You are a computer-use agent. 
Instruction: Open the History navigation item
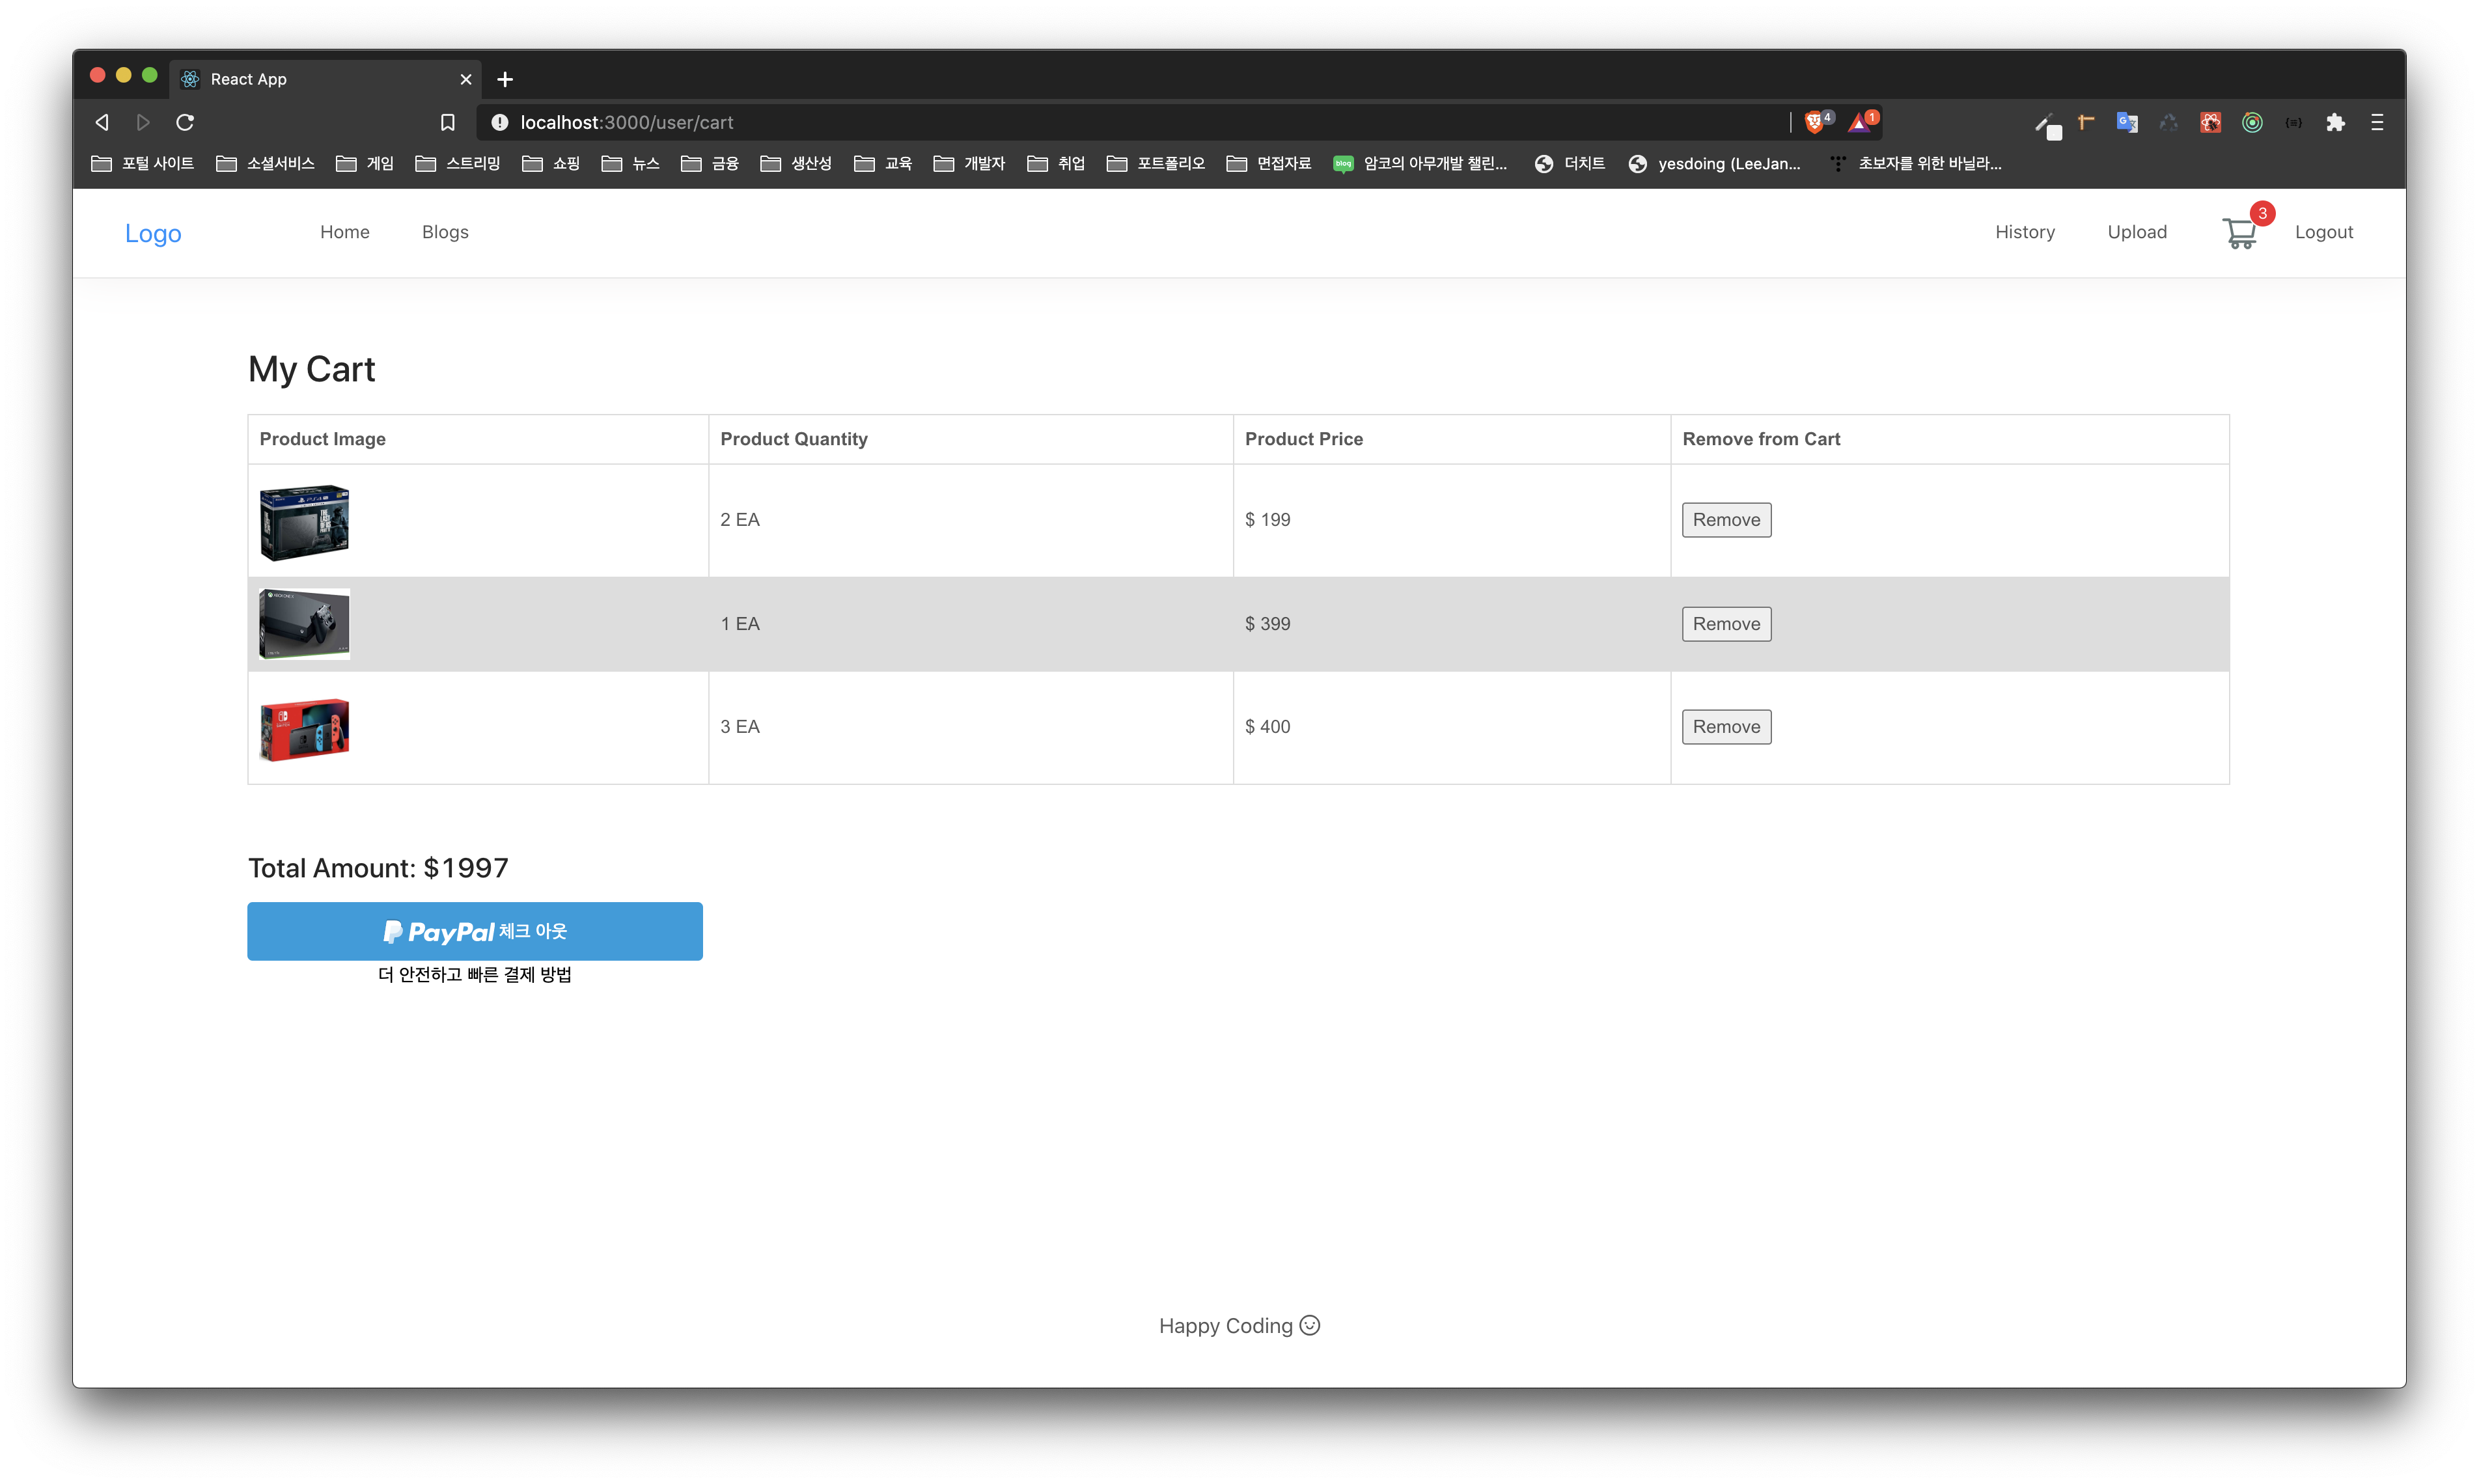coord(2024,231)
